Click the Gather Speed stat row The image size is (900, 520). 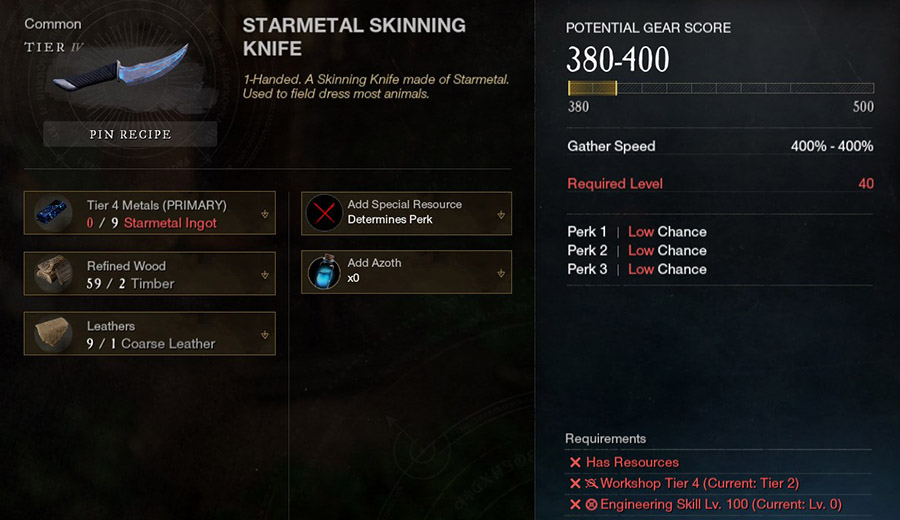point(720,146)
